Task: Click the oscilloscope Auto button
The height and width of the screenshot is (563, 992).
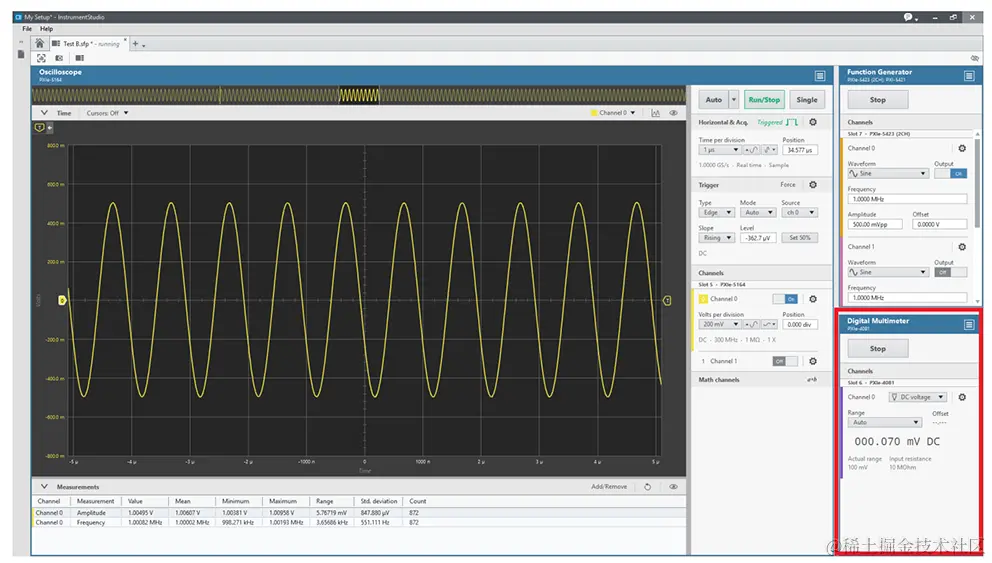Action: (x=714, y=100)
